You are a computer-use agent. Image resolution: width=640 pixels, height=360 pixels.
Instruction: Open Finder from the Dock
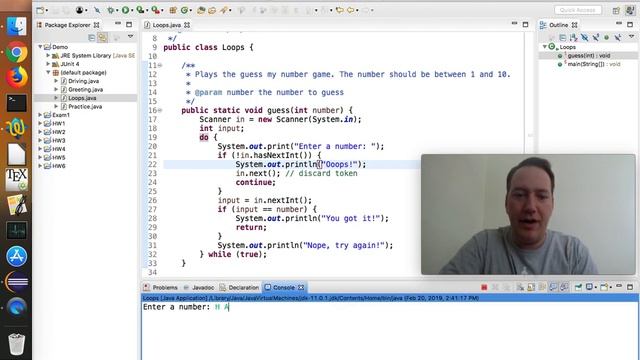click(x=16, y=27)
